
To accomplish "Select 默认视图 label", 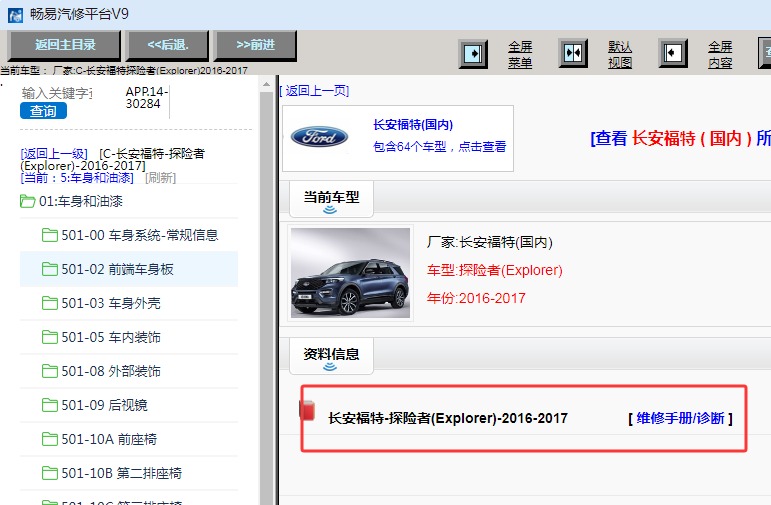I will 620,55.
